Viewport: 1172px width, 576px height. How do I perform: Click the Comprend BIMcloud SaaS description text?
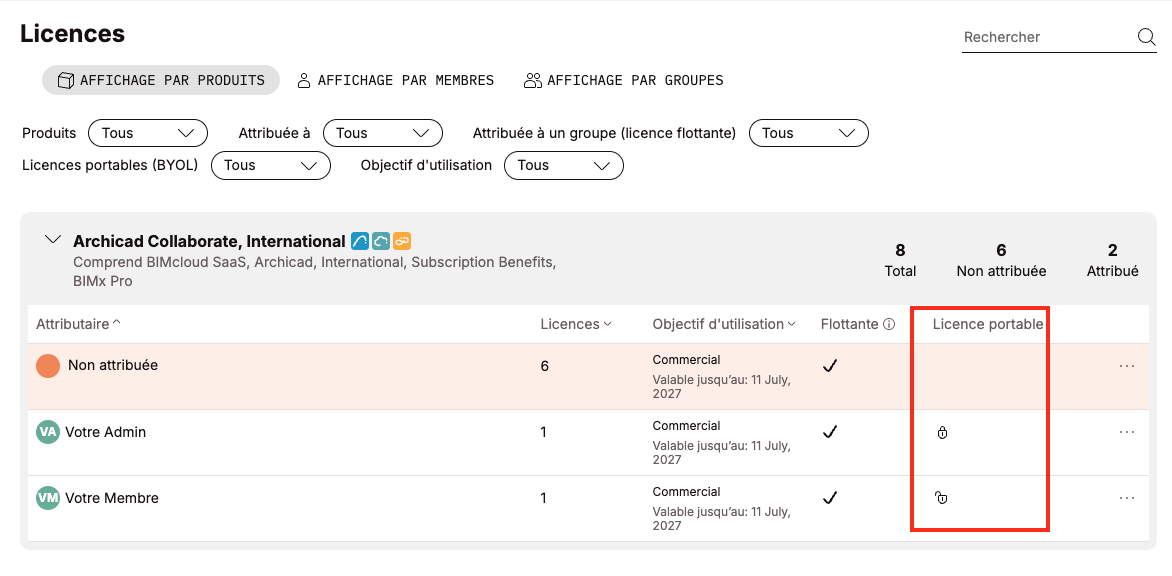[x=314, y=272]
